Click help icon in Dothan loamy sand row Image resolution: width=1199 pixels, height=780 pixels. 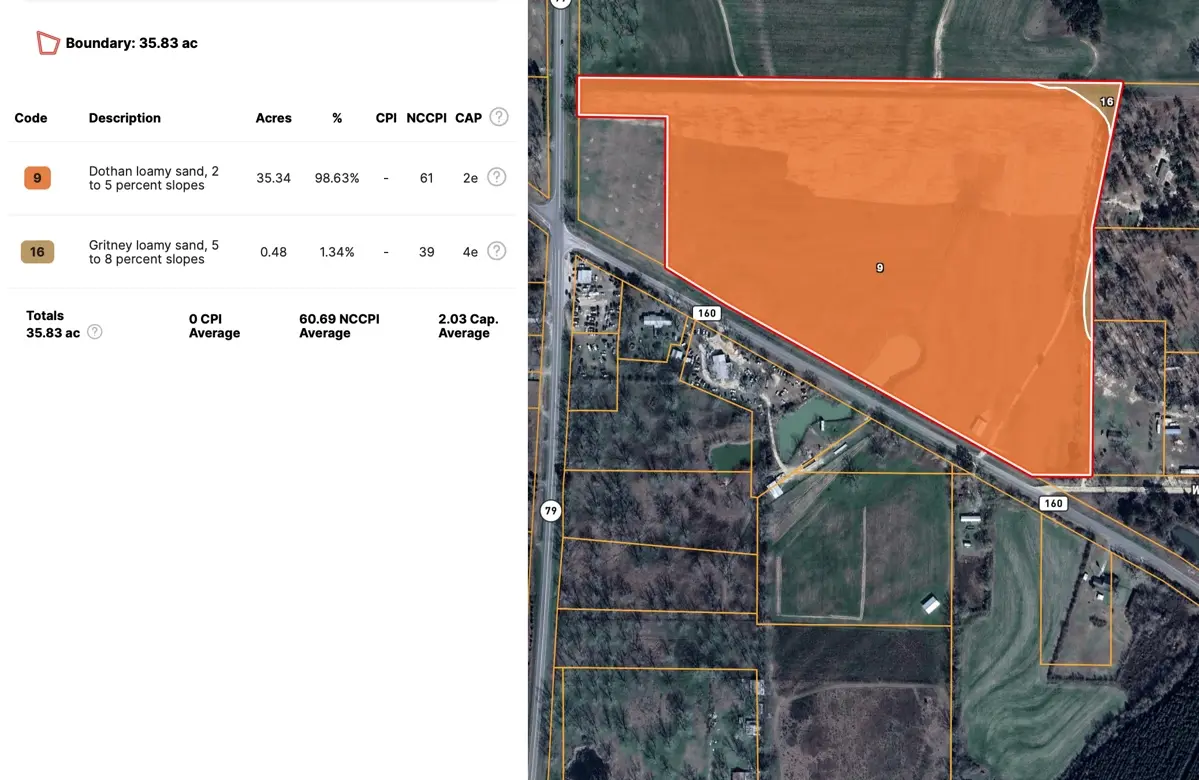pyautogui.click(x=496, y=178)
